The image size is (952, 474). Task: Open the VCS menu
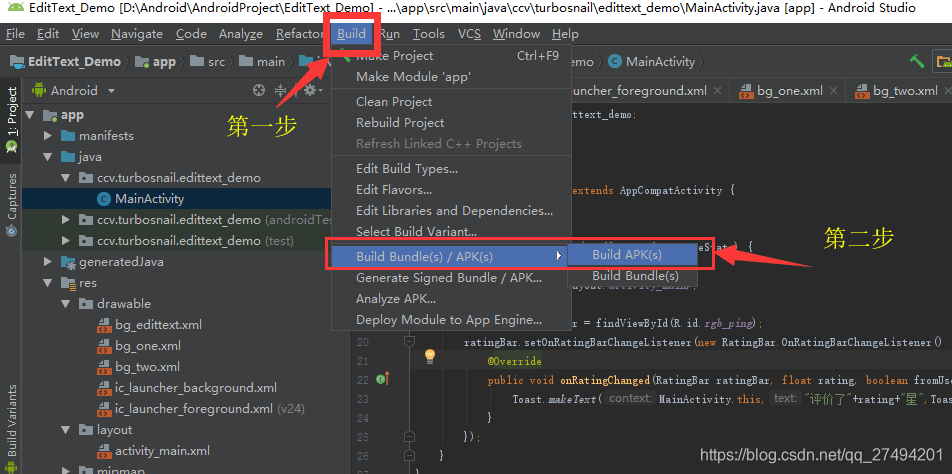(469, 34)
